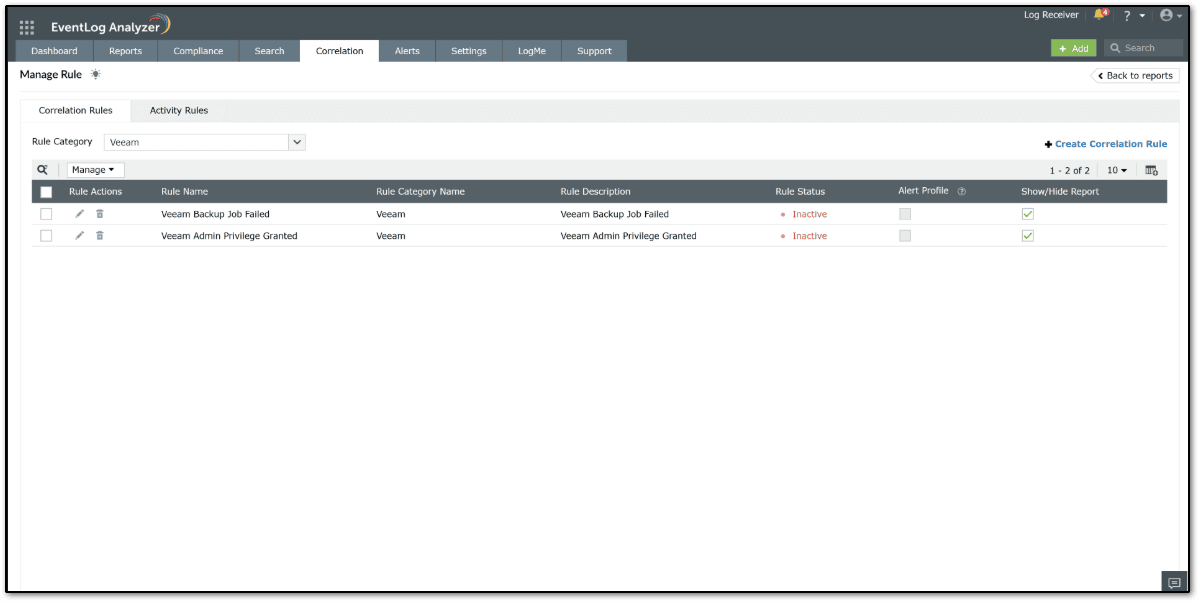Screen dimensions: 1199x602
Task: Select the Veeam Admin Privilege Granted row checkbox
Action: click(x=46, y=236)
